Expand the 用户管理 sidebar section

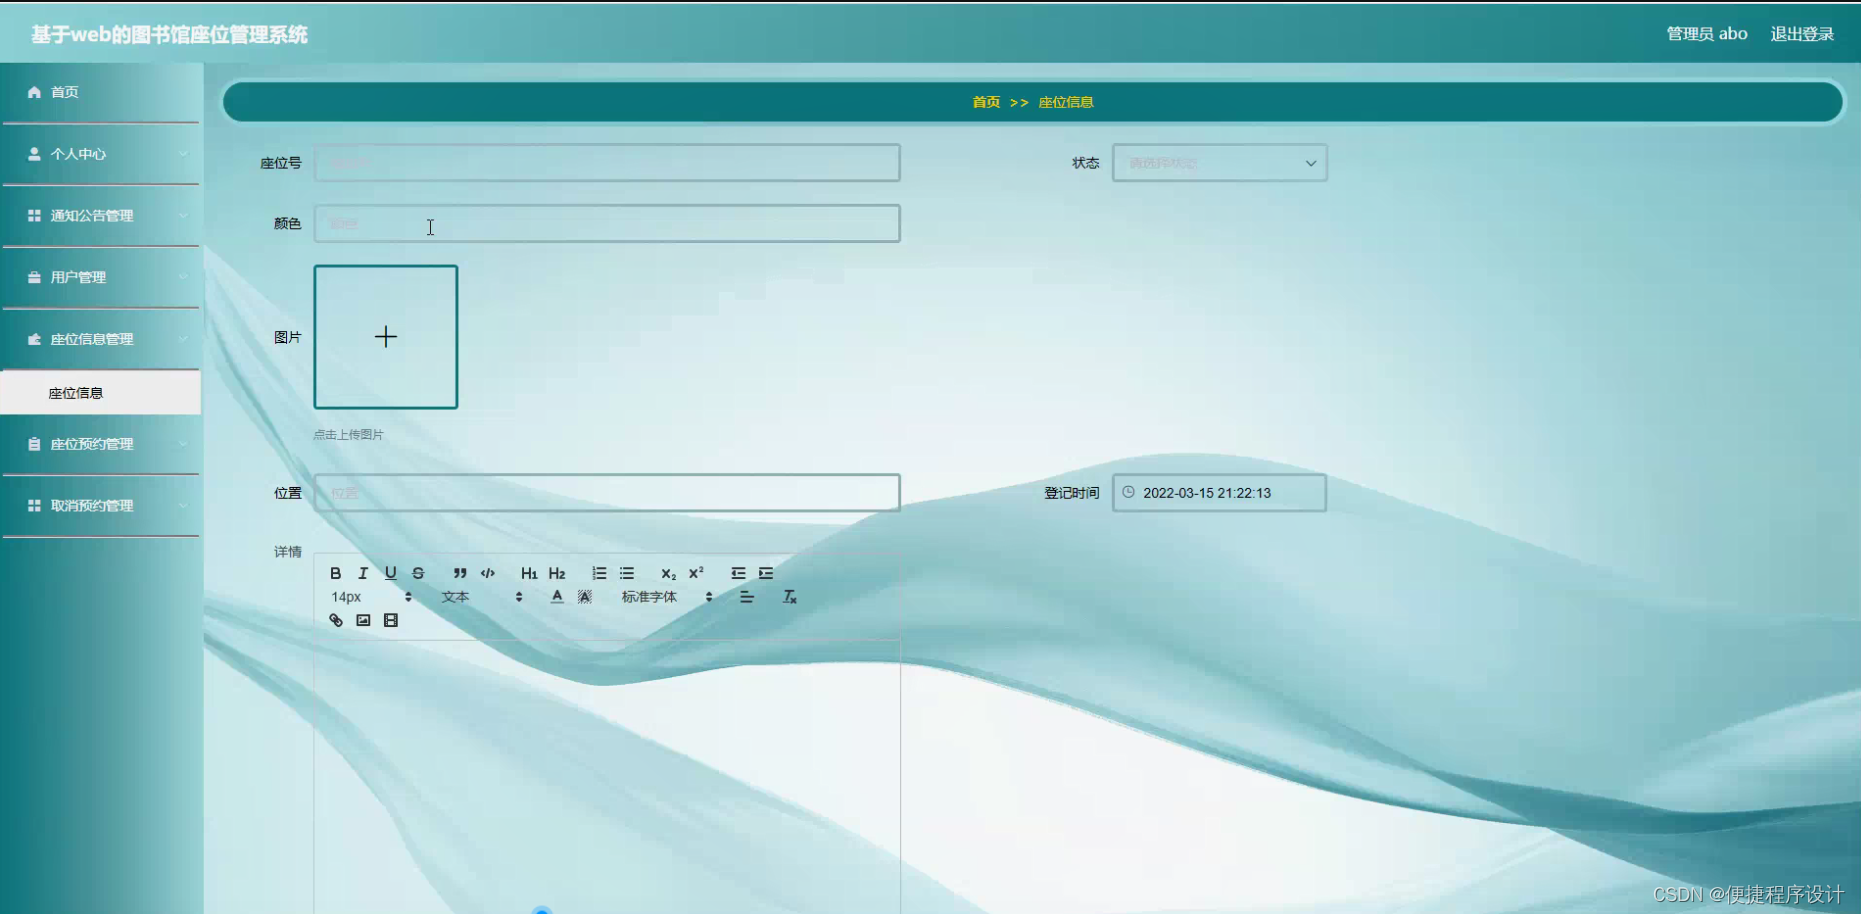pos(100,277)
